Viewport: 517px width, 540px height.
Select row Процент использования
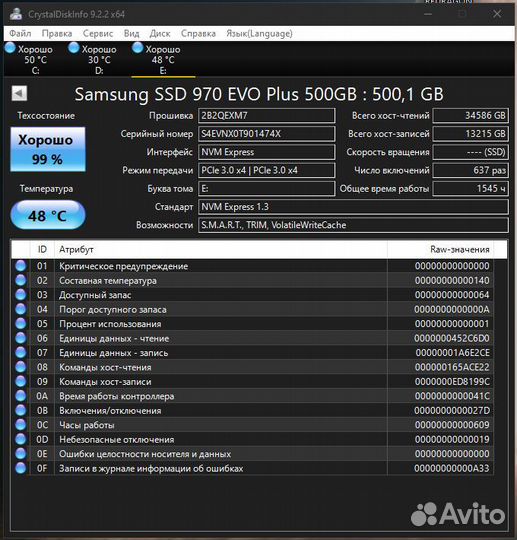[x=253, y=324]
